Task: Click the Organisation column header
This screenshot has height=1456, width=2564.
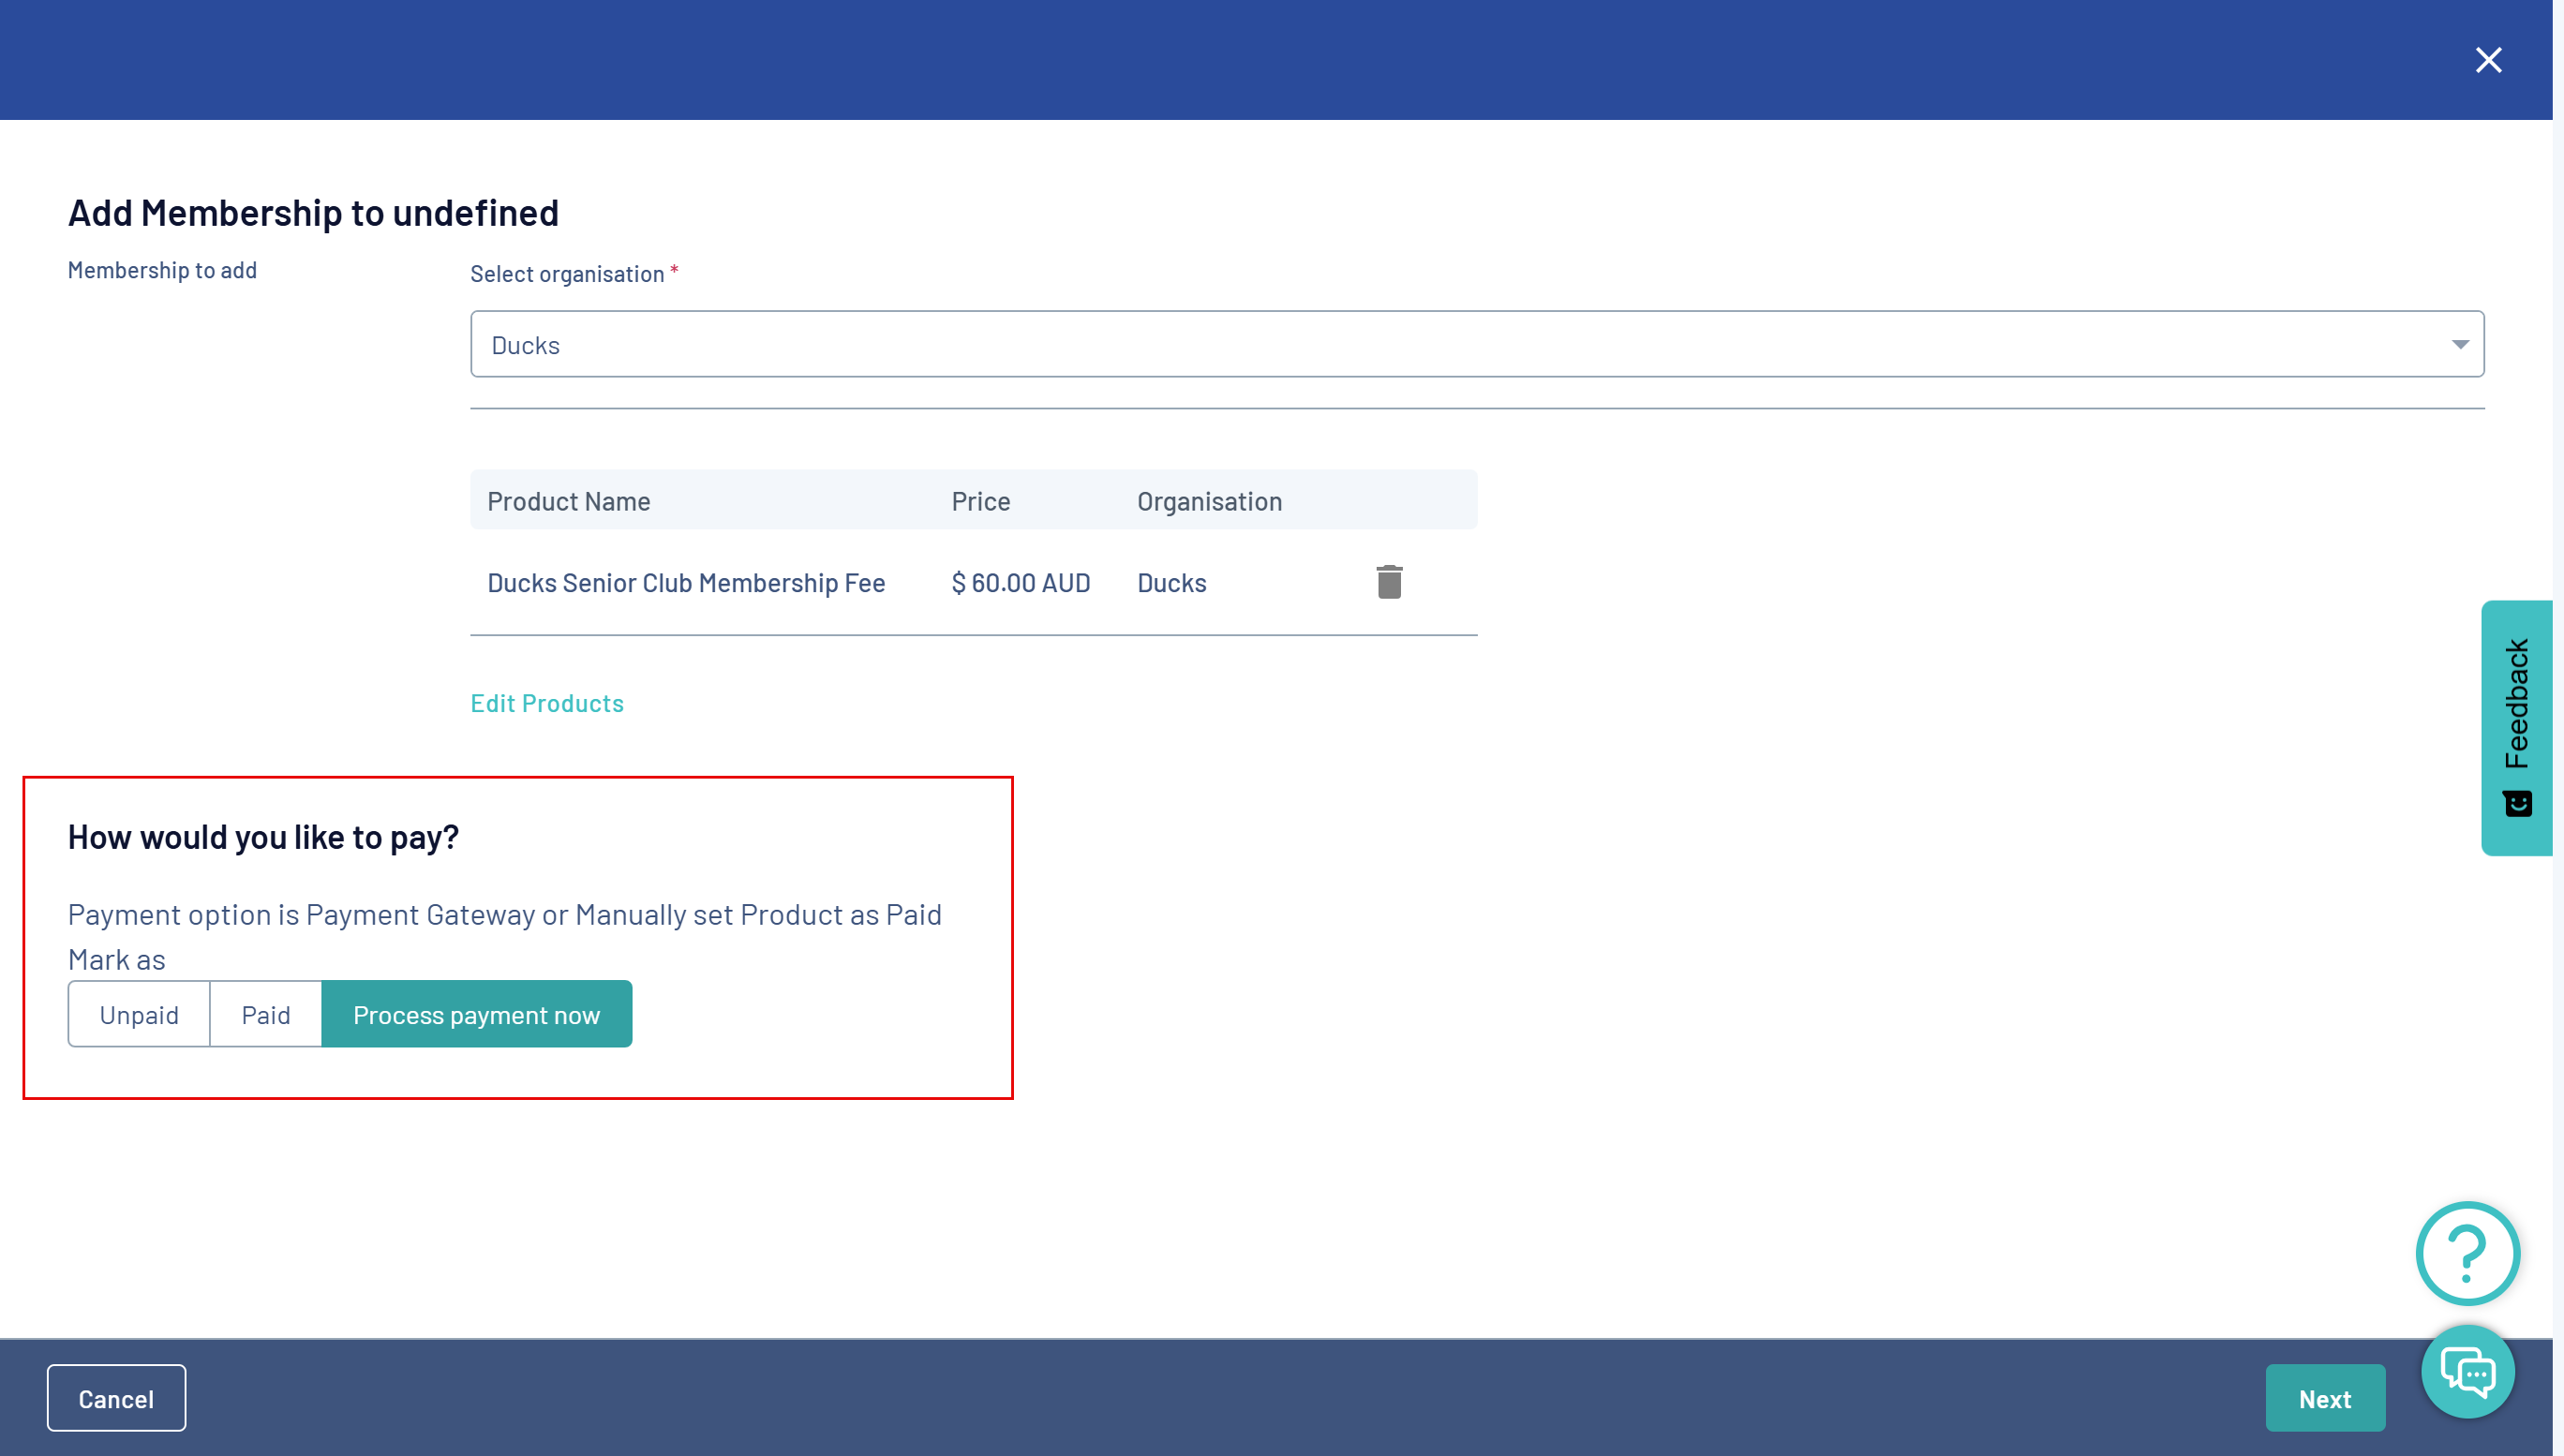Action: [x=1209, y=501]
